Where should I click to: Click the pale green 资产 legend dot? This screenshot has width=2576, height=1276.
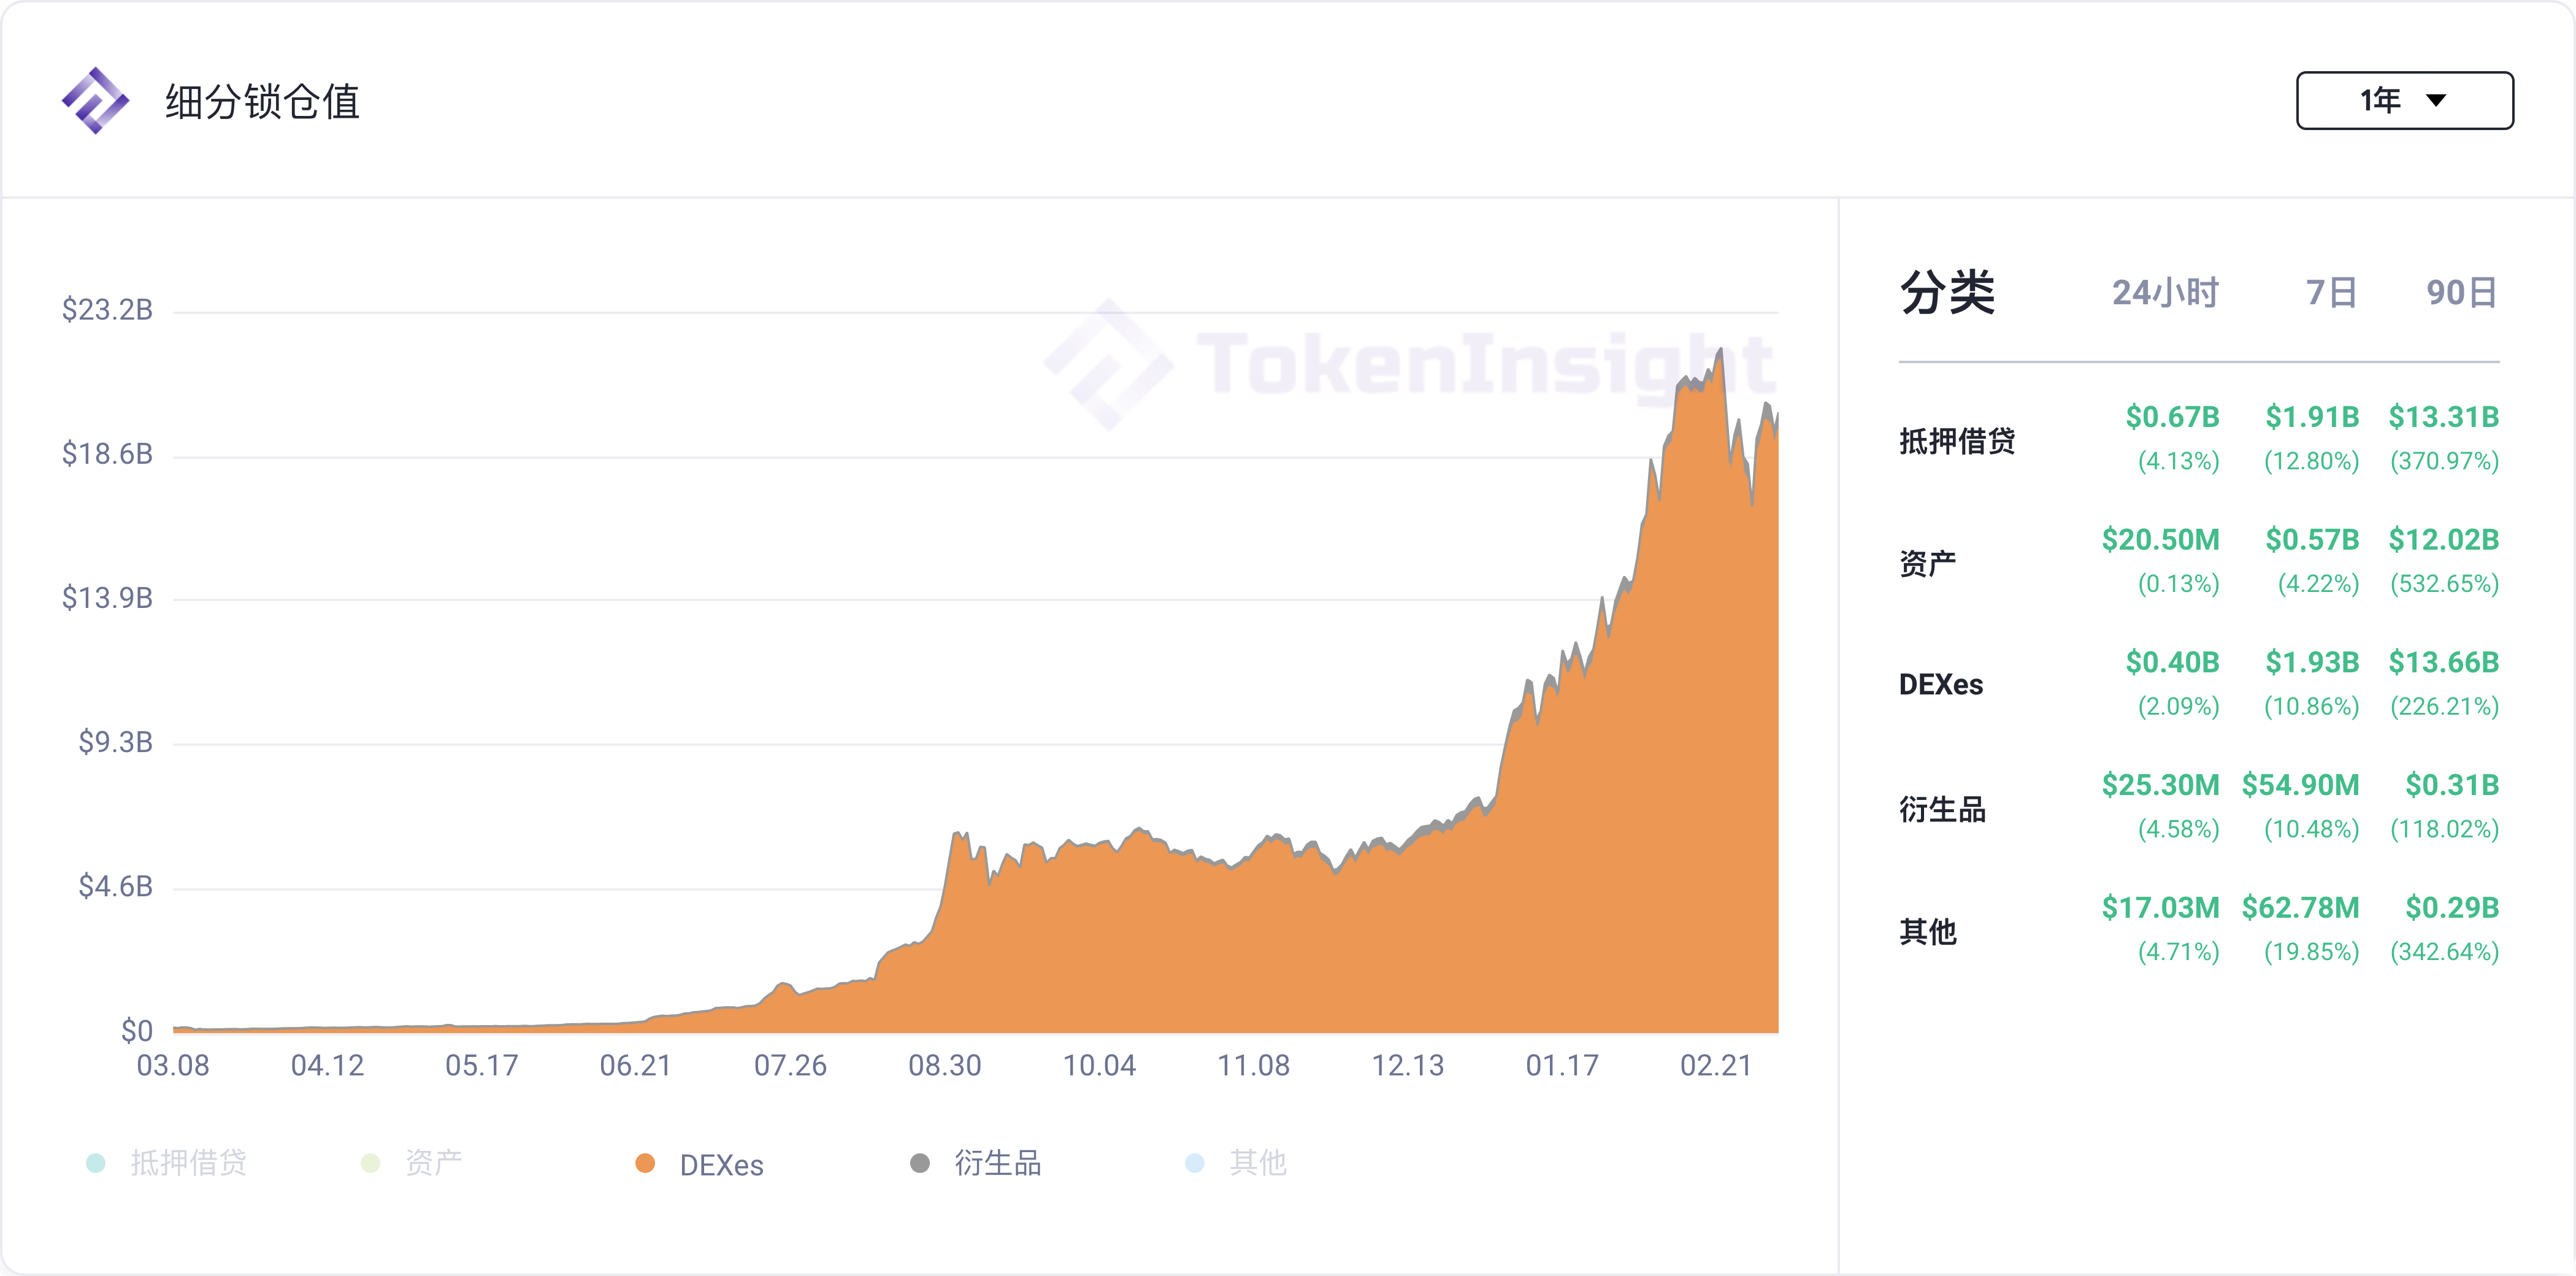(370, 1163)
